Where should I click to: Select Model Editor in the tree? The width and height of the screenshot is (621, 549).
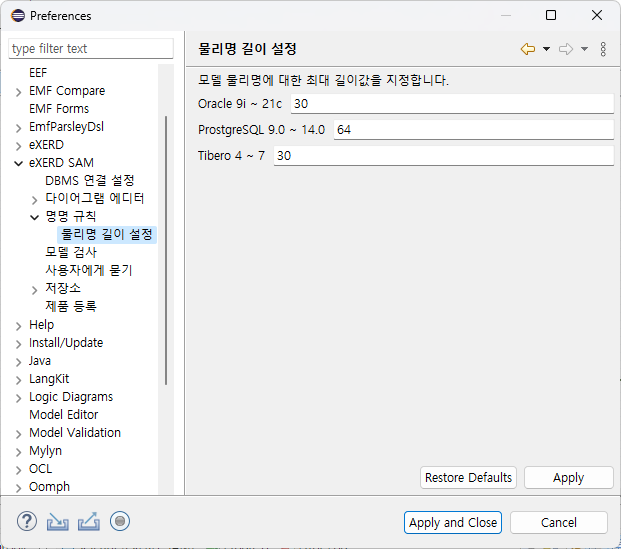click(63, 415)
